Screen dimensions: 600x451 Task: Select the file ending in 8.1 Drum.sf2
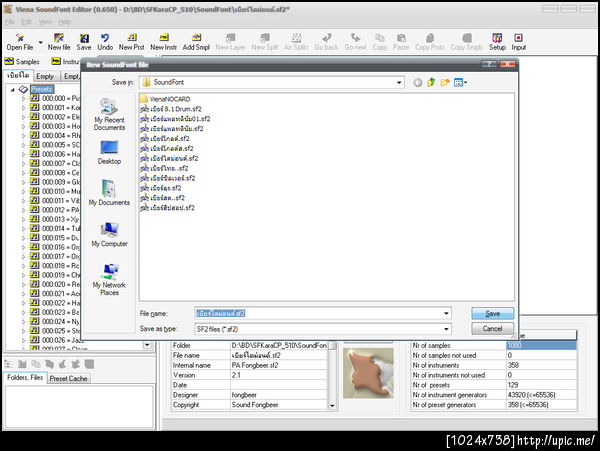click(x=171, y=109)
